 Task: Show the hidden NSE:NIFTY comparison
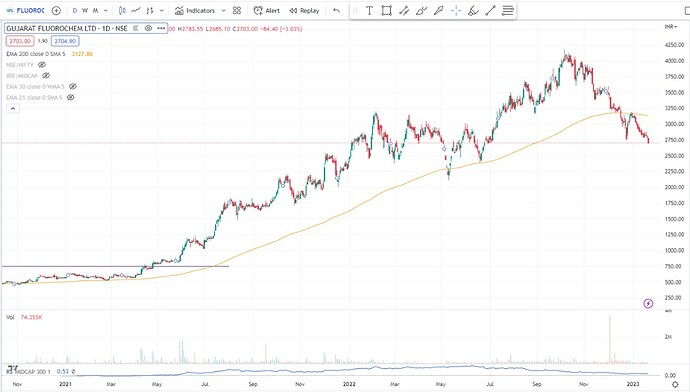pyautogui.click(x=42, y=65)
